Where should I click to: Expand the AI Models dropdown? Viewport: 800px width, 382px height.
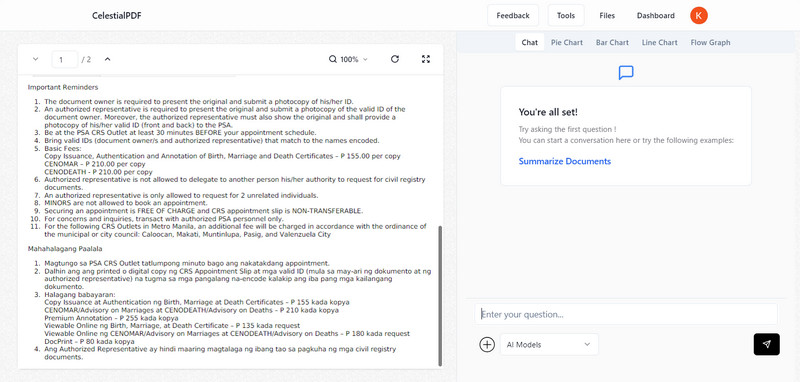tap(549, 345)
